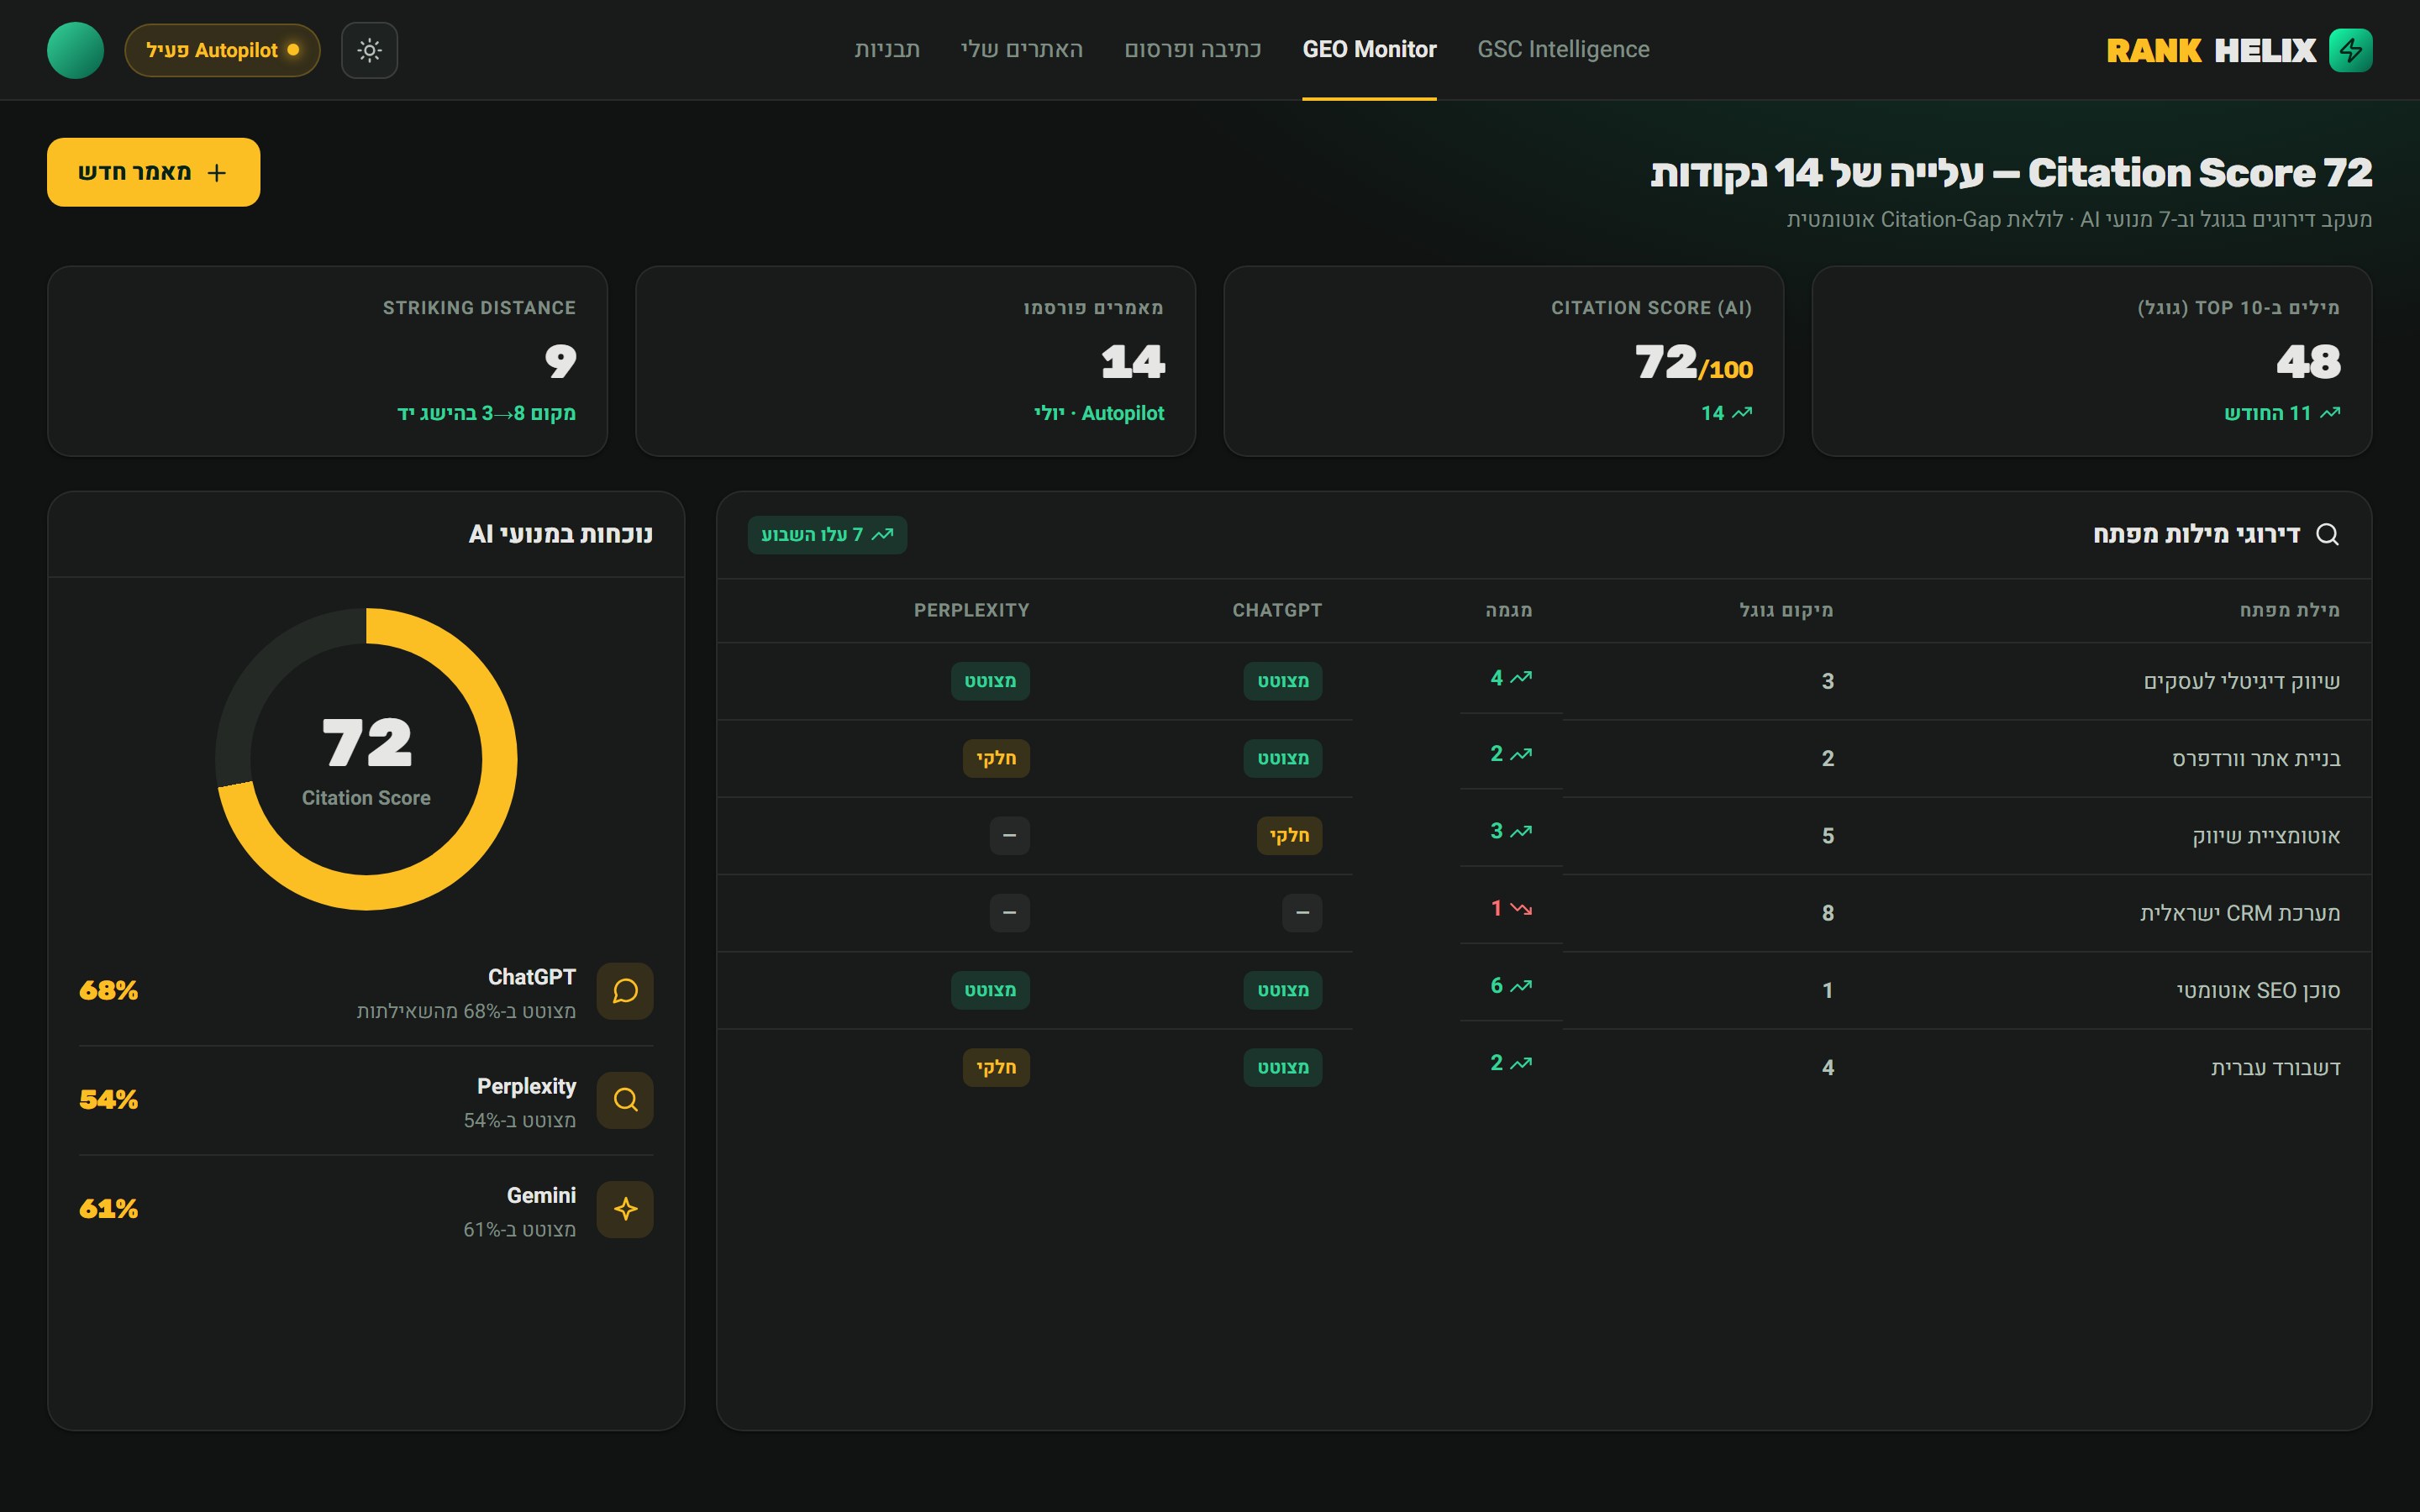Screen dimensions: 2420x1512
Task: Click the search icon beside דירוגי מילות מפתח
Action: point(2327,534)
